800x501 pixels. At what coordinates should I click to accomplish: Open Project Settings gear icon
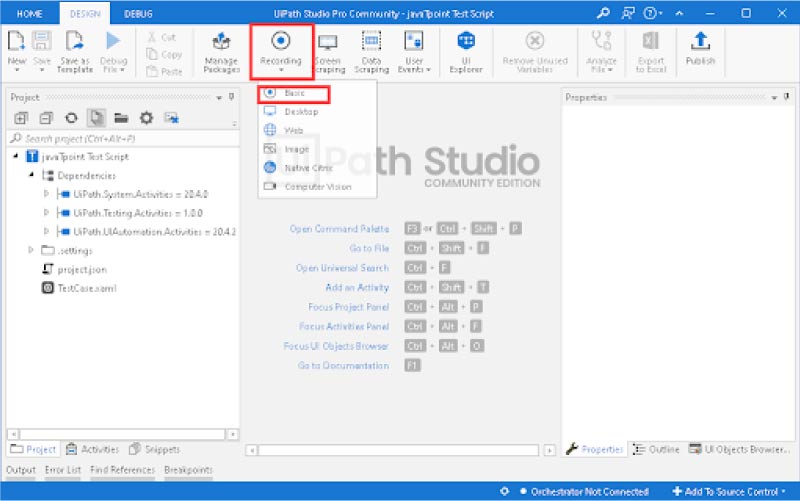click(x=146, y=118)
